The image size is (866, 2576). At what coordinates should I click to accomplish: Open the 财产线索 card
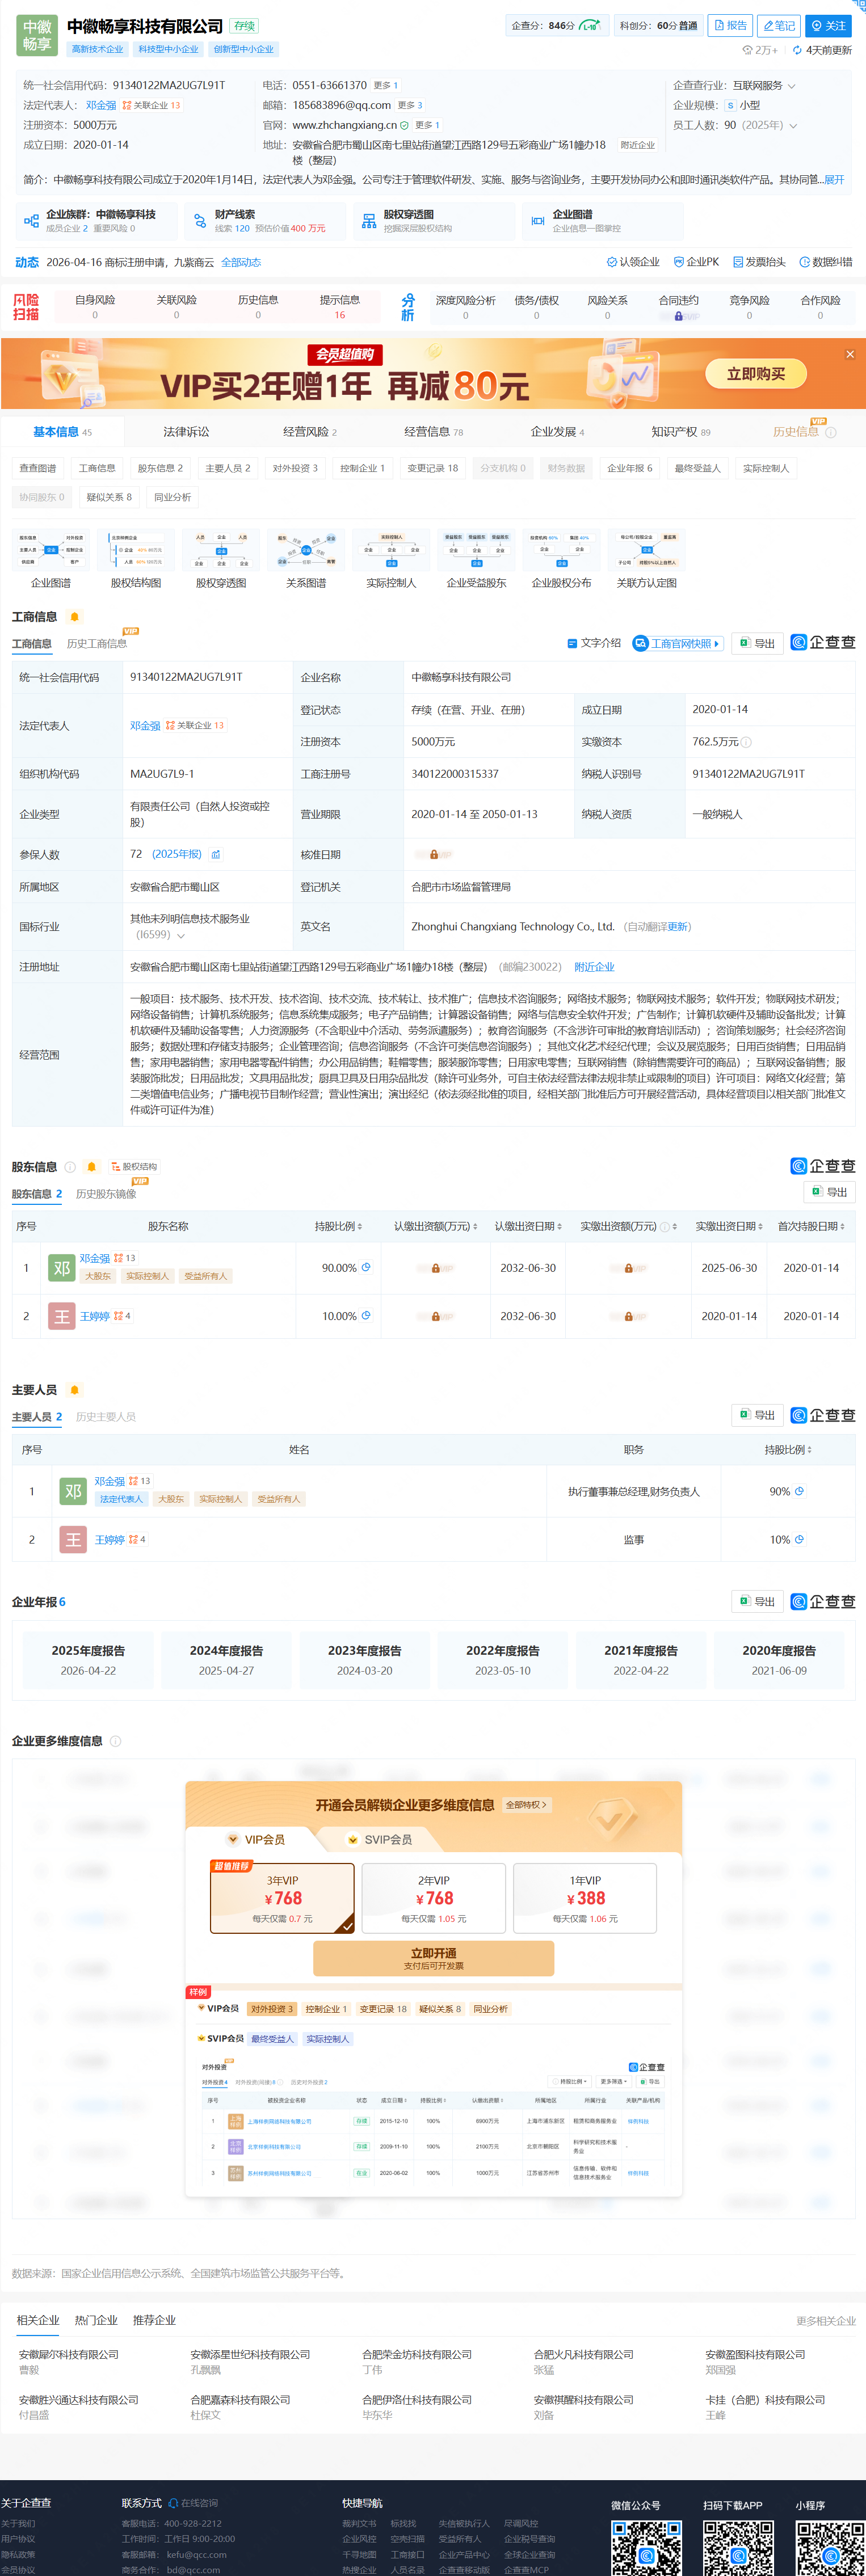266,221
